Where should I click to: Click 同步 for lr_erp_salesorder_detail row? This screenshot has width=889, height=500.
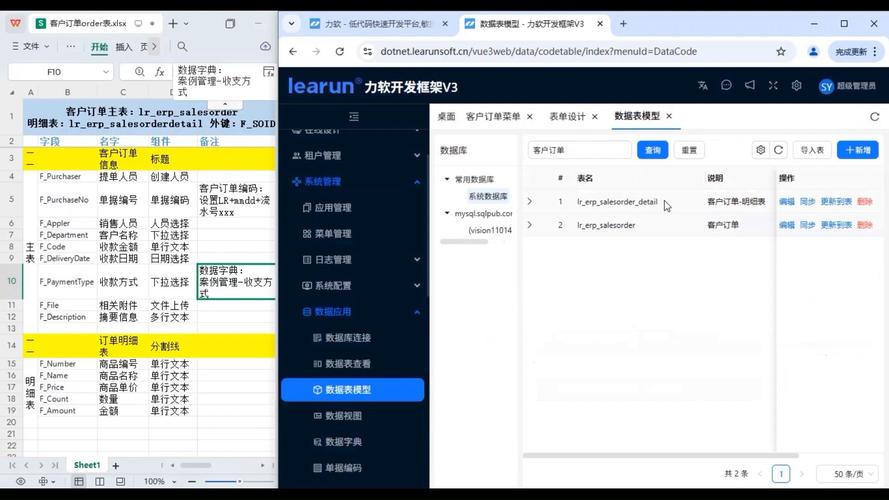click(x=807, y=201)
